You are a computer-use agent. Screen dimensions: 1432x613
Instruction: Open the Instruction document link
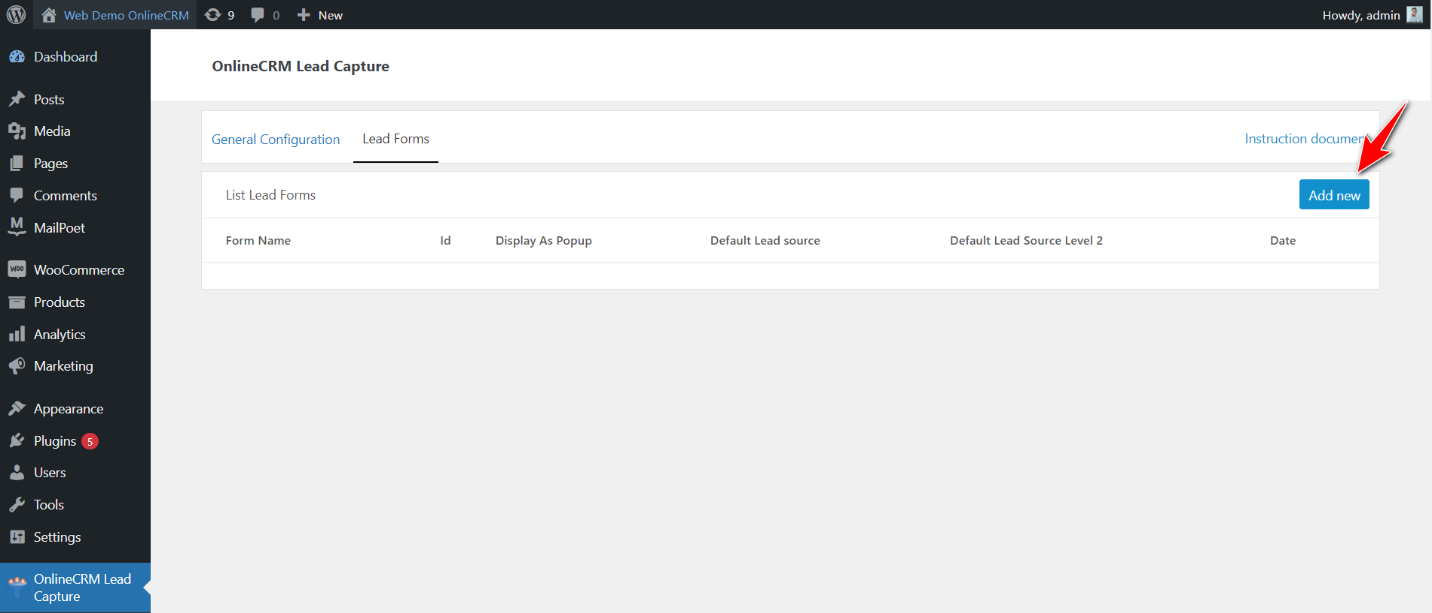[1305, 138]
